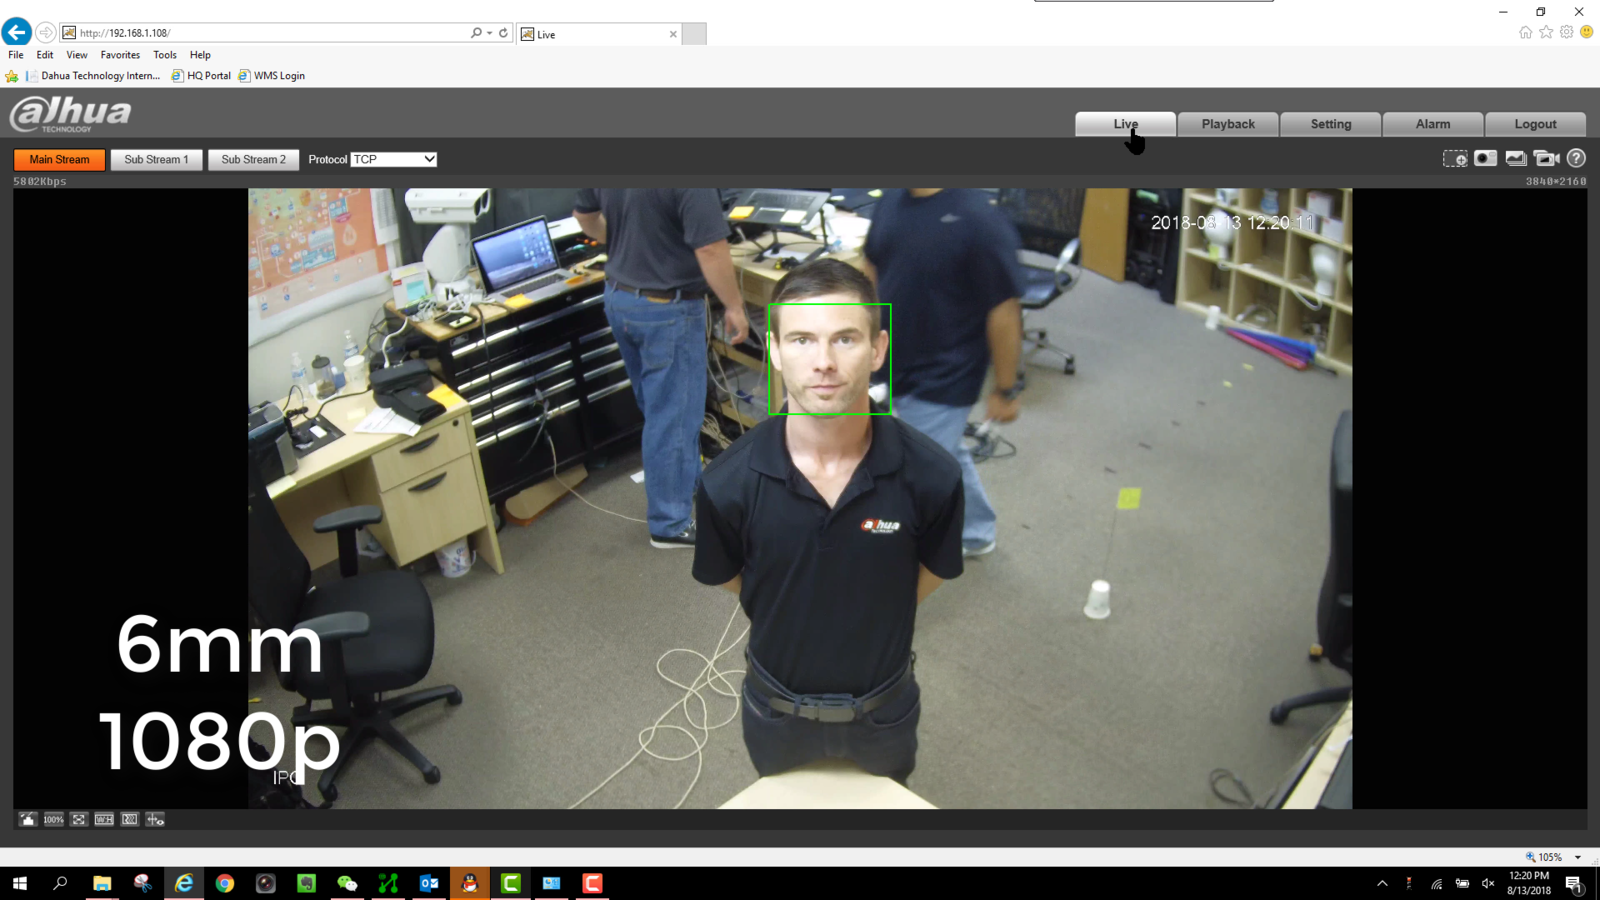Click the smiley feedback icon
1600x900 pixels.
click(x=1587, y=32)
